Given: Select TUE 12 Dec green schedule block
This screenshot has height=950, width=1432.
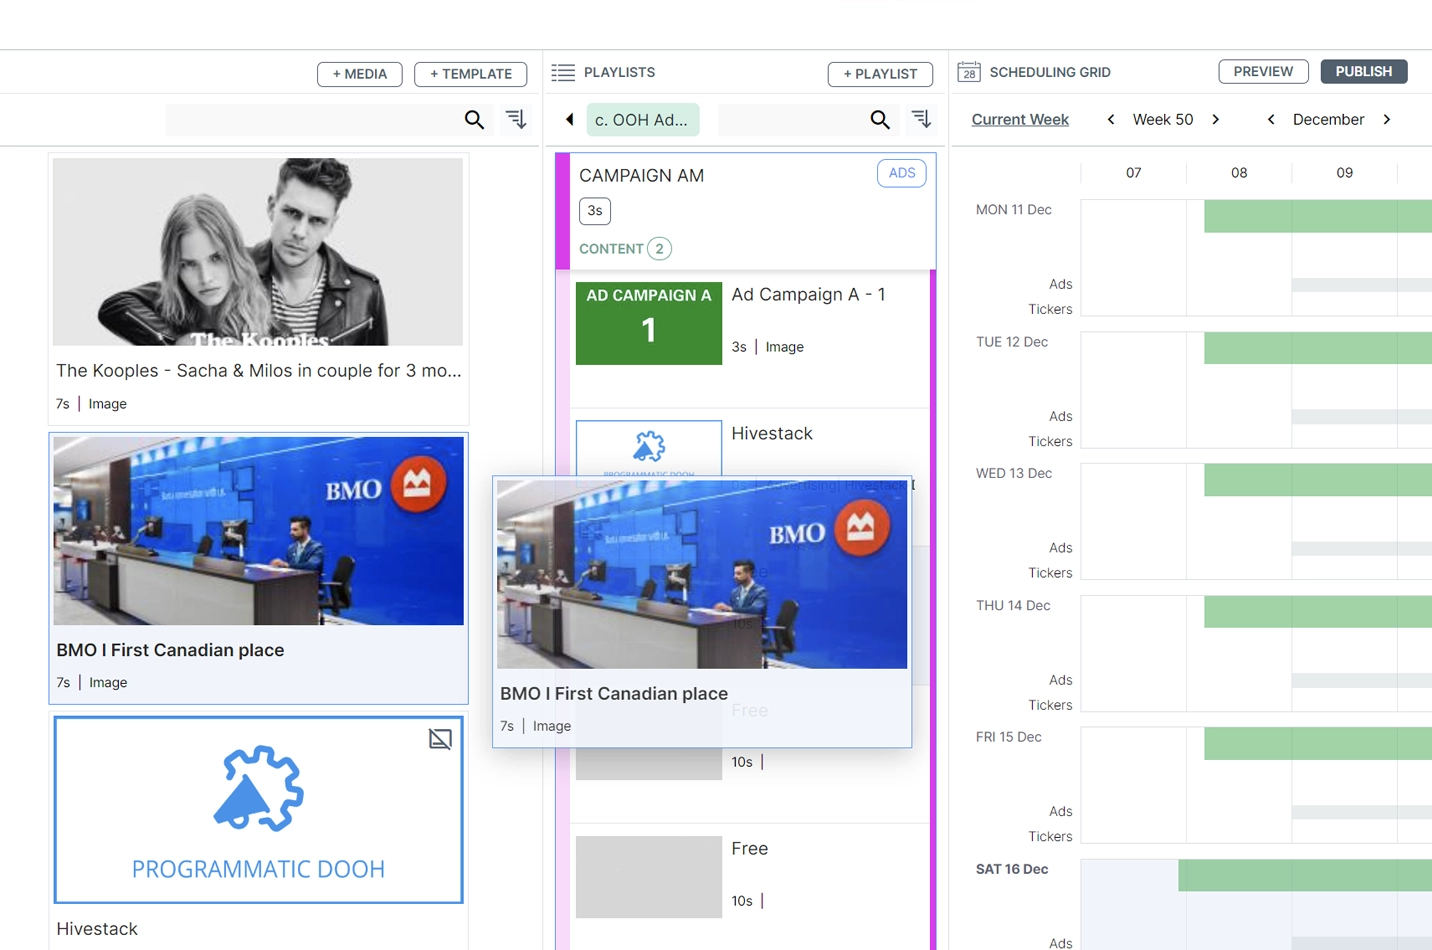Looking at the screenshot, I should click(x=1318, y=348).
